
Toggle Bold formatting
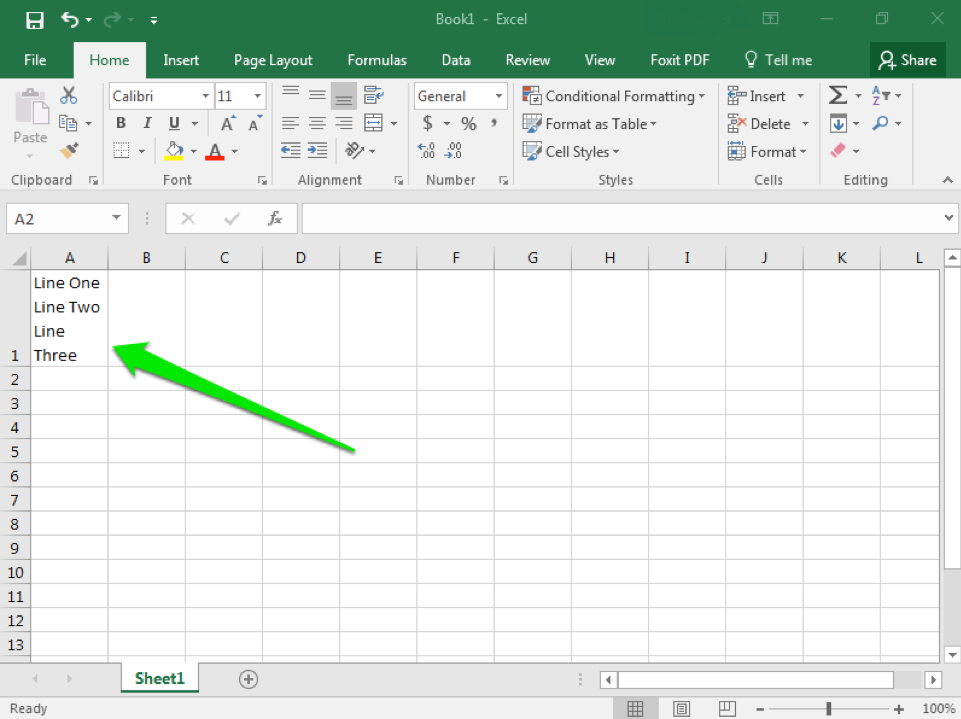[121, 124]
